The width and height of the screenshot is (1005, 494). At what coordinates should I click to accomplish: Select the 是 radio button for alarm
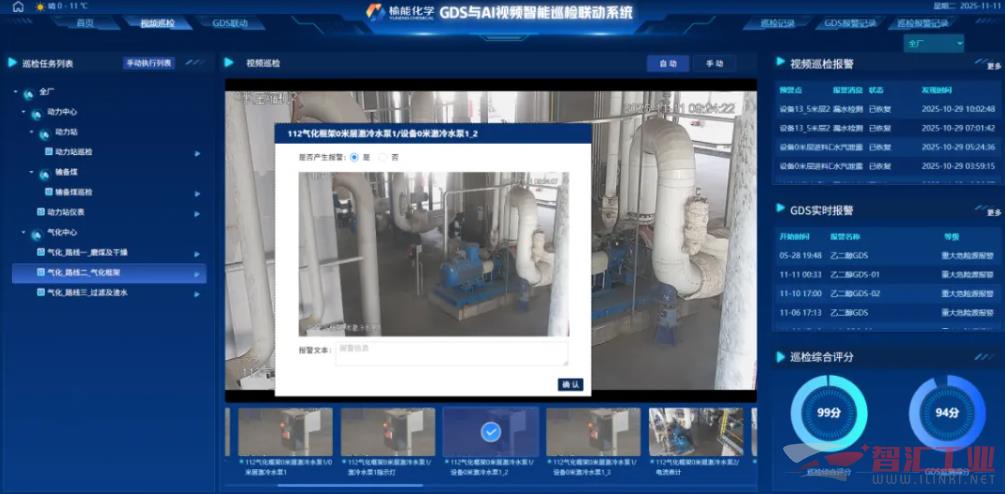pos(354,158)
